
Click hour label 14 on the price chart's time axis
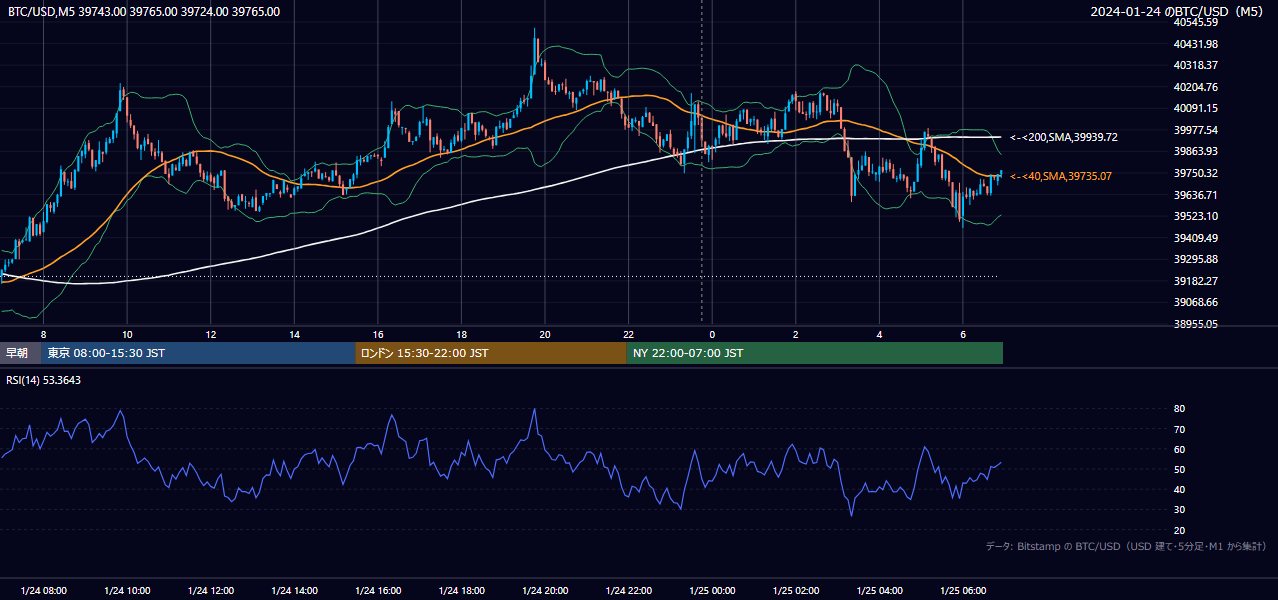tap(294, 334)
